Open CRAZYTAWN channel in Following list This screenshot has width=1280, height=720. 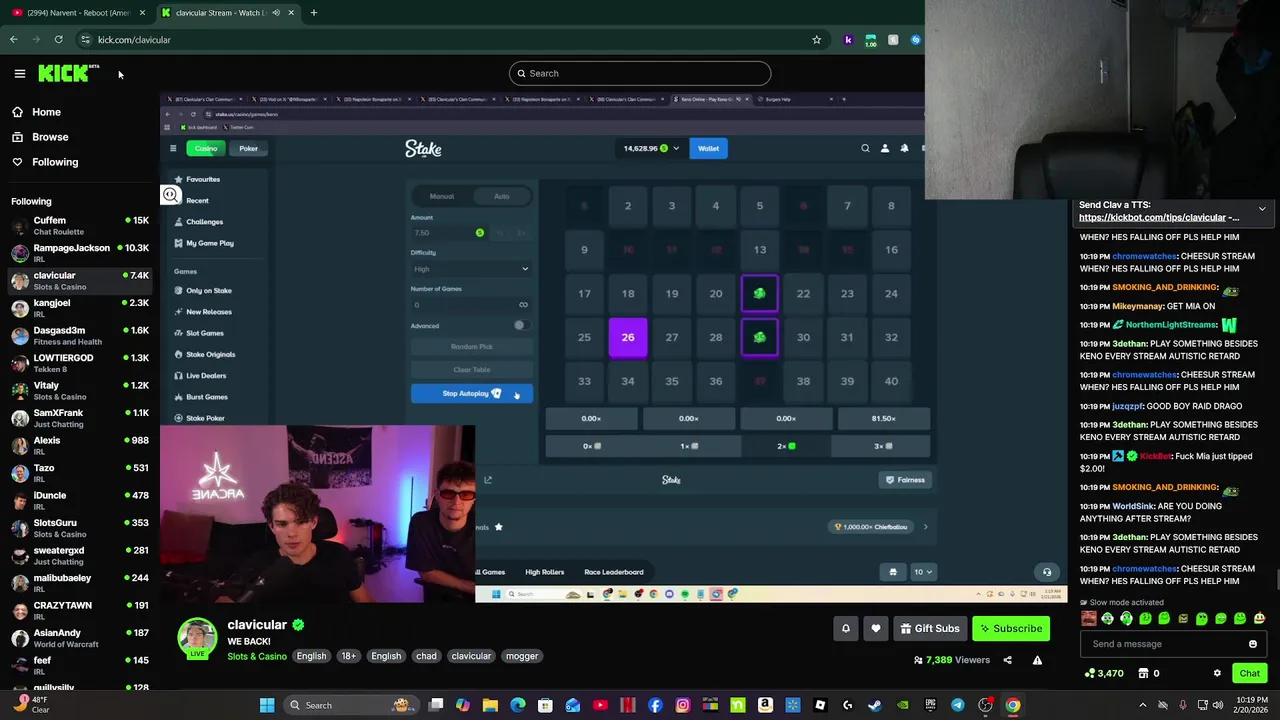tap(80, 610)
